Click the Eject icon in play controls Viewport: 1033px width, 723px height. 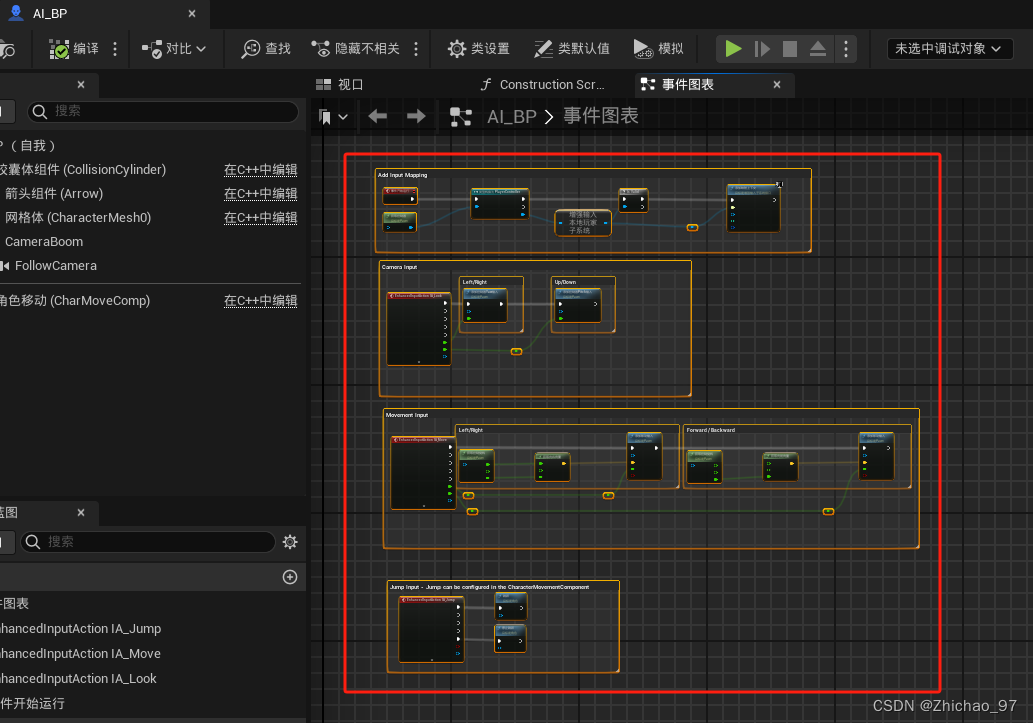818,49
